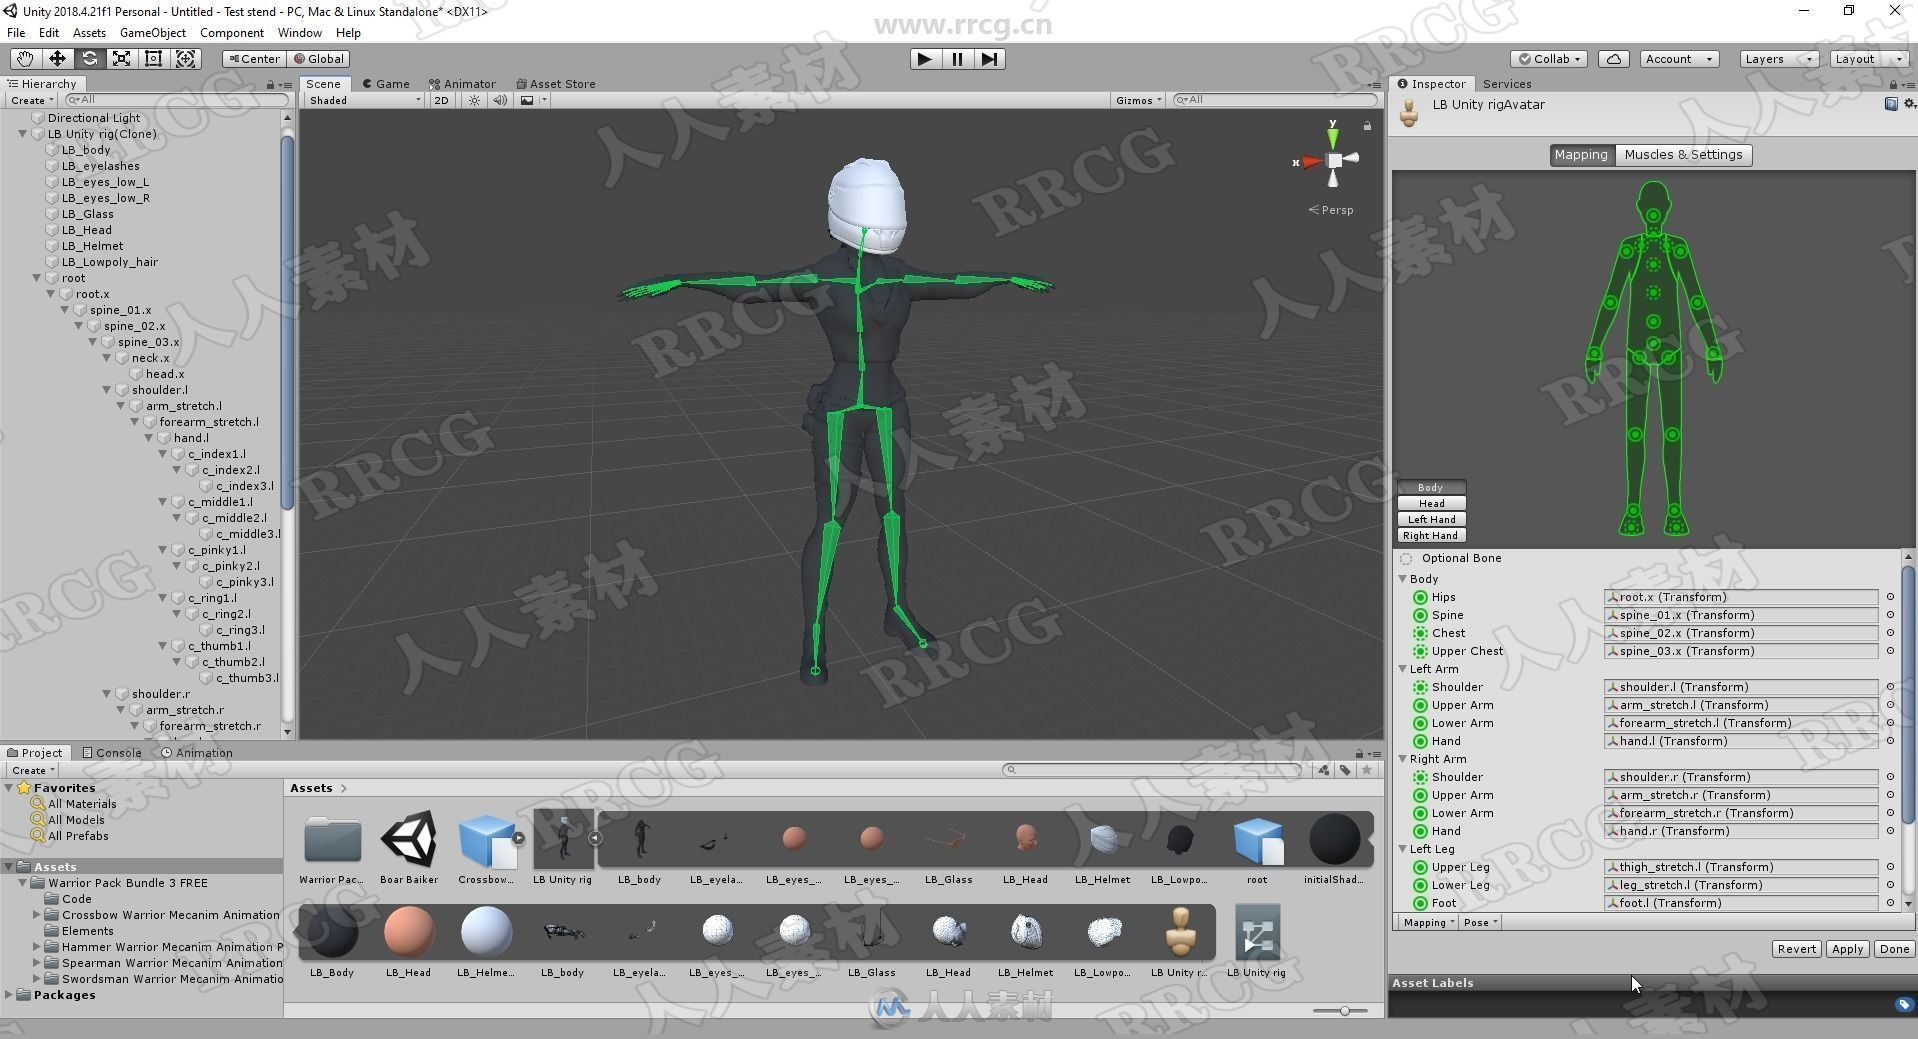Screen dimensions: 1918x1039
Task: Select the Rect transform tool
Action: tap(153, 59)
